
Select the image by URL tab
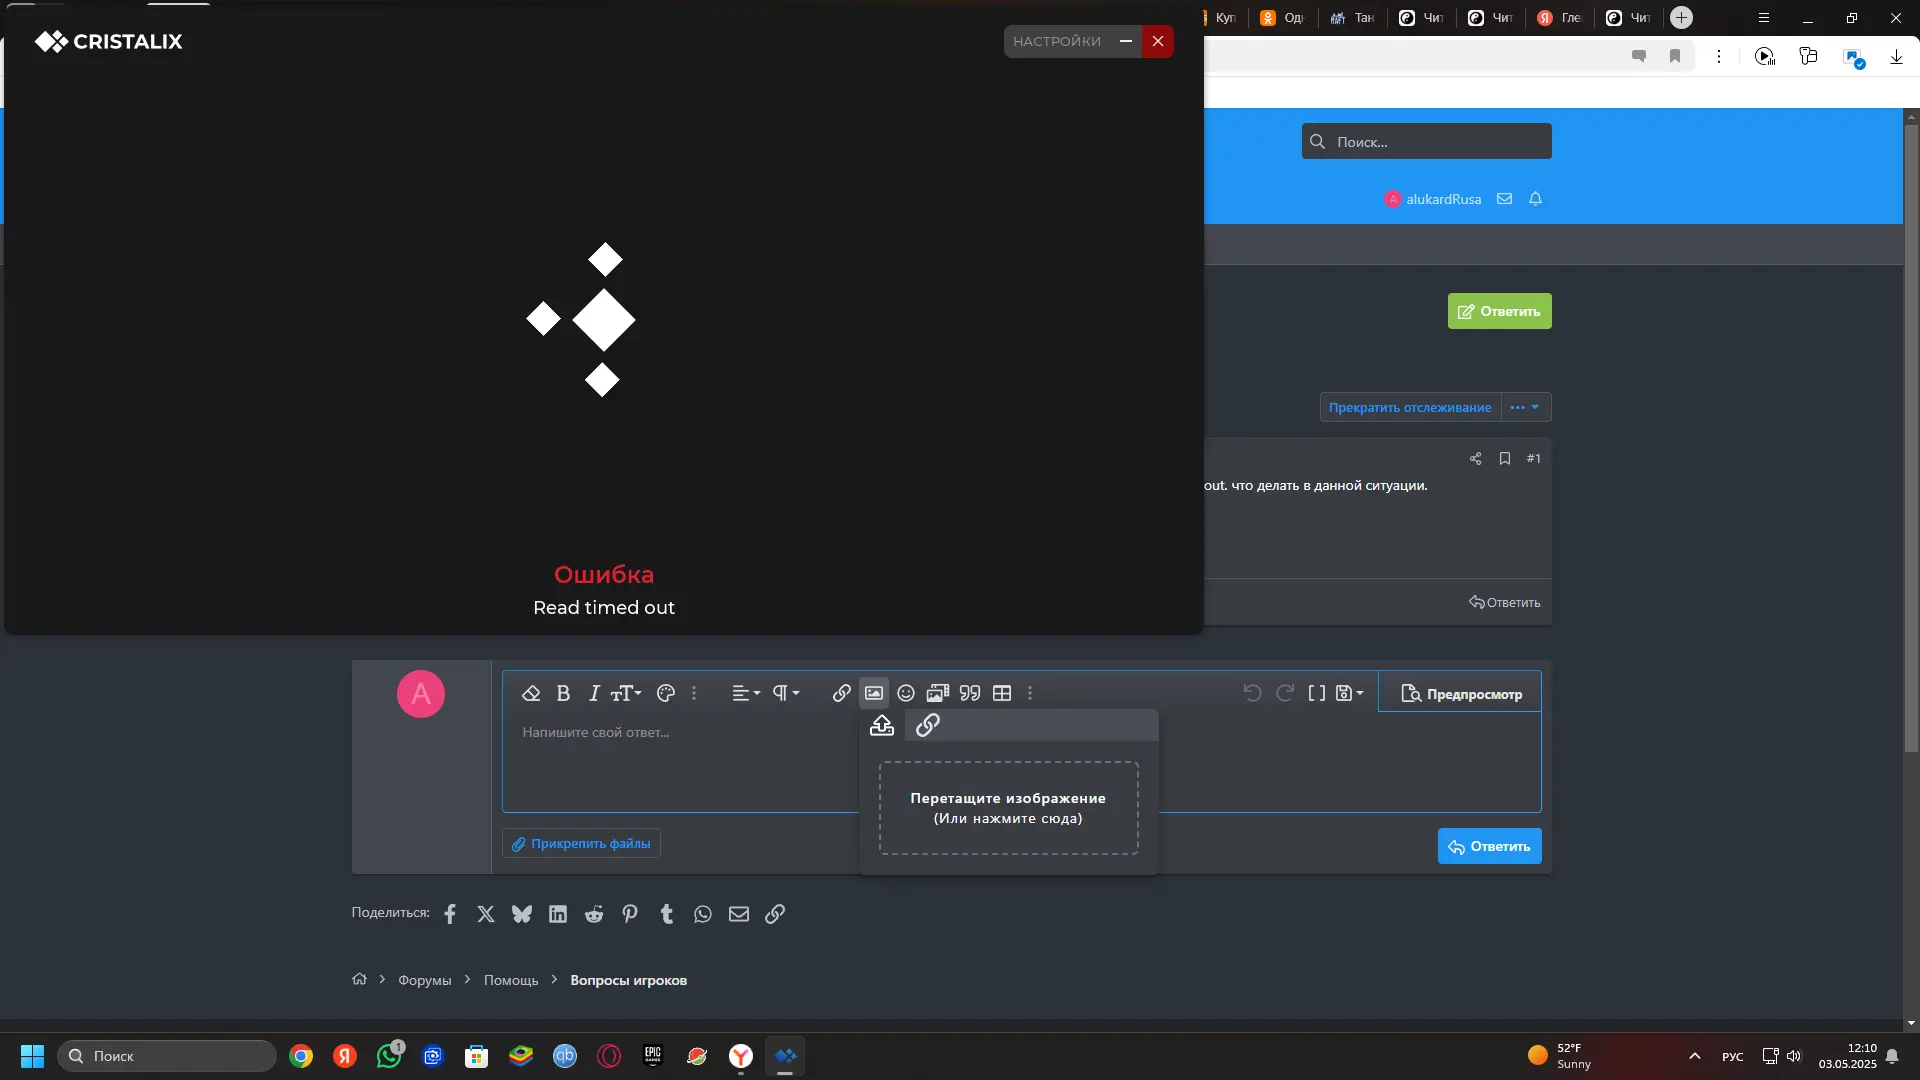[x=928, y=726]
